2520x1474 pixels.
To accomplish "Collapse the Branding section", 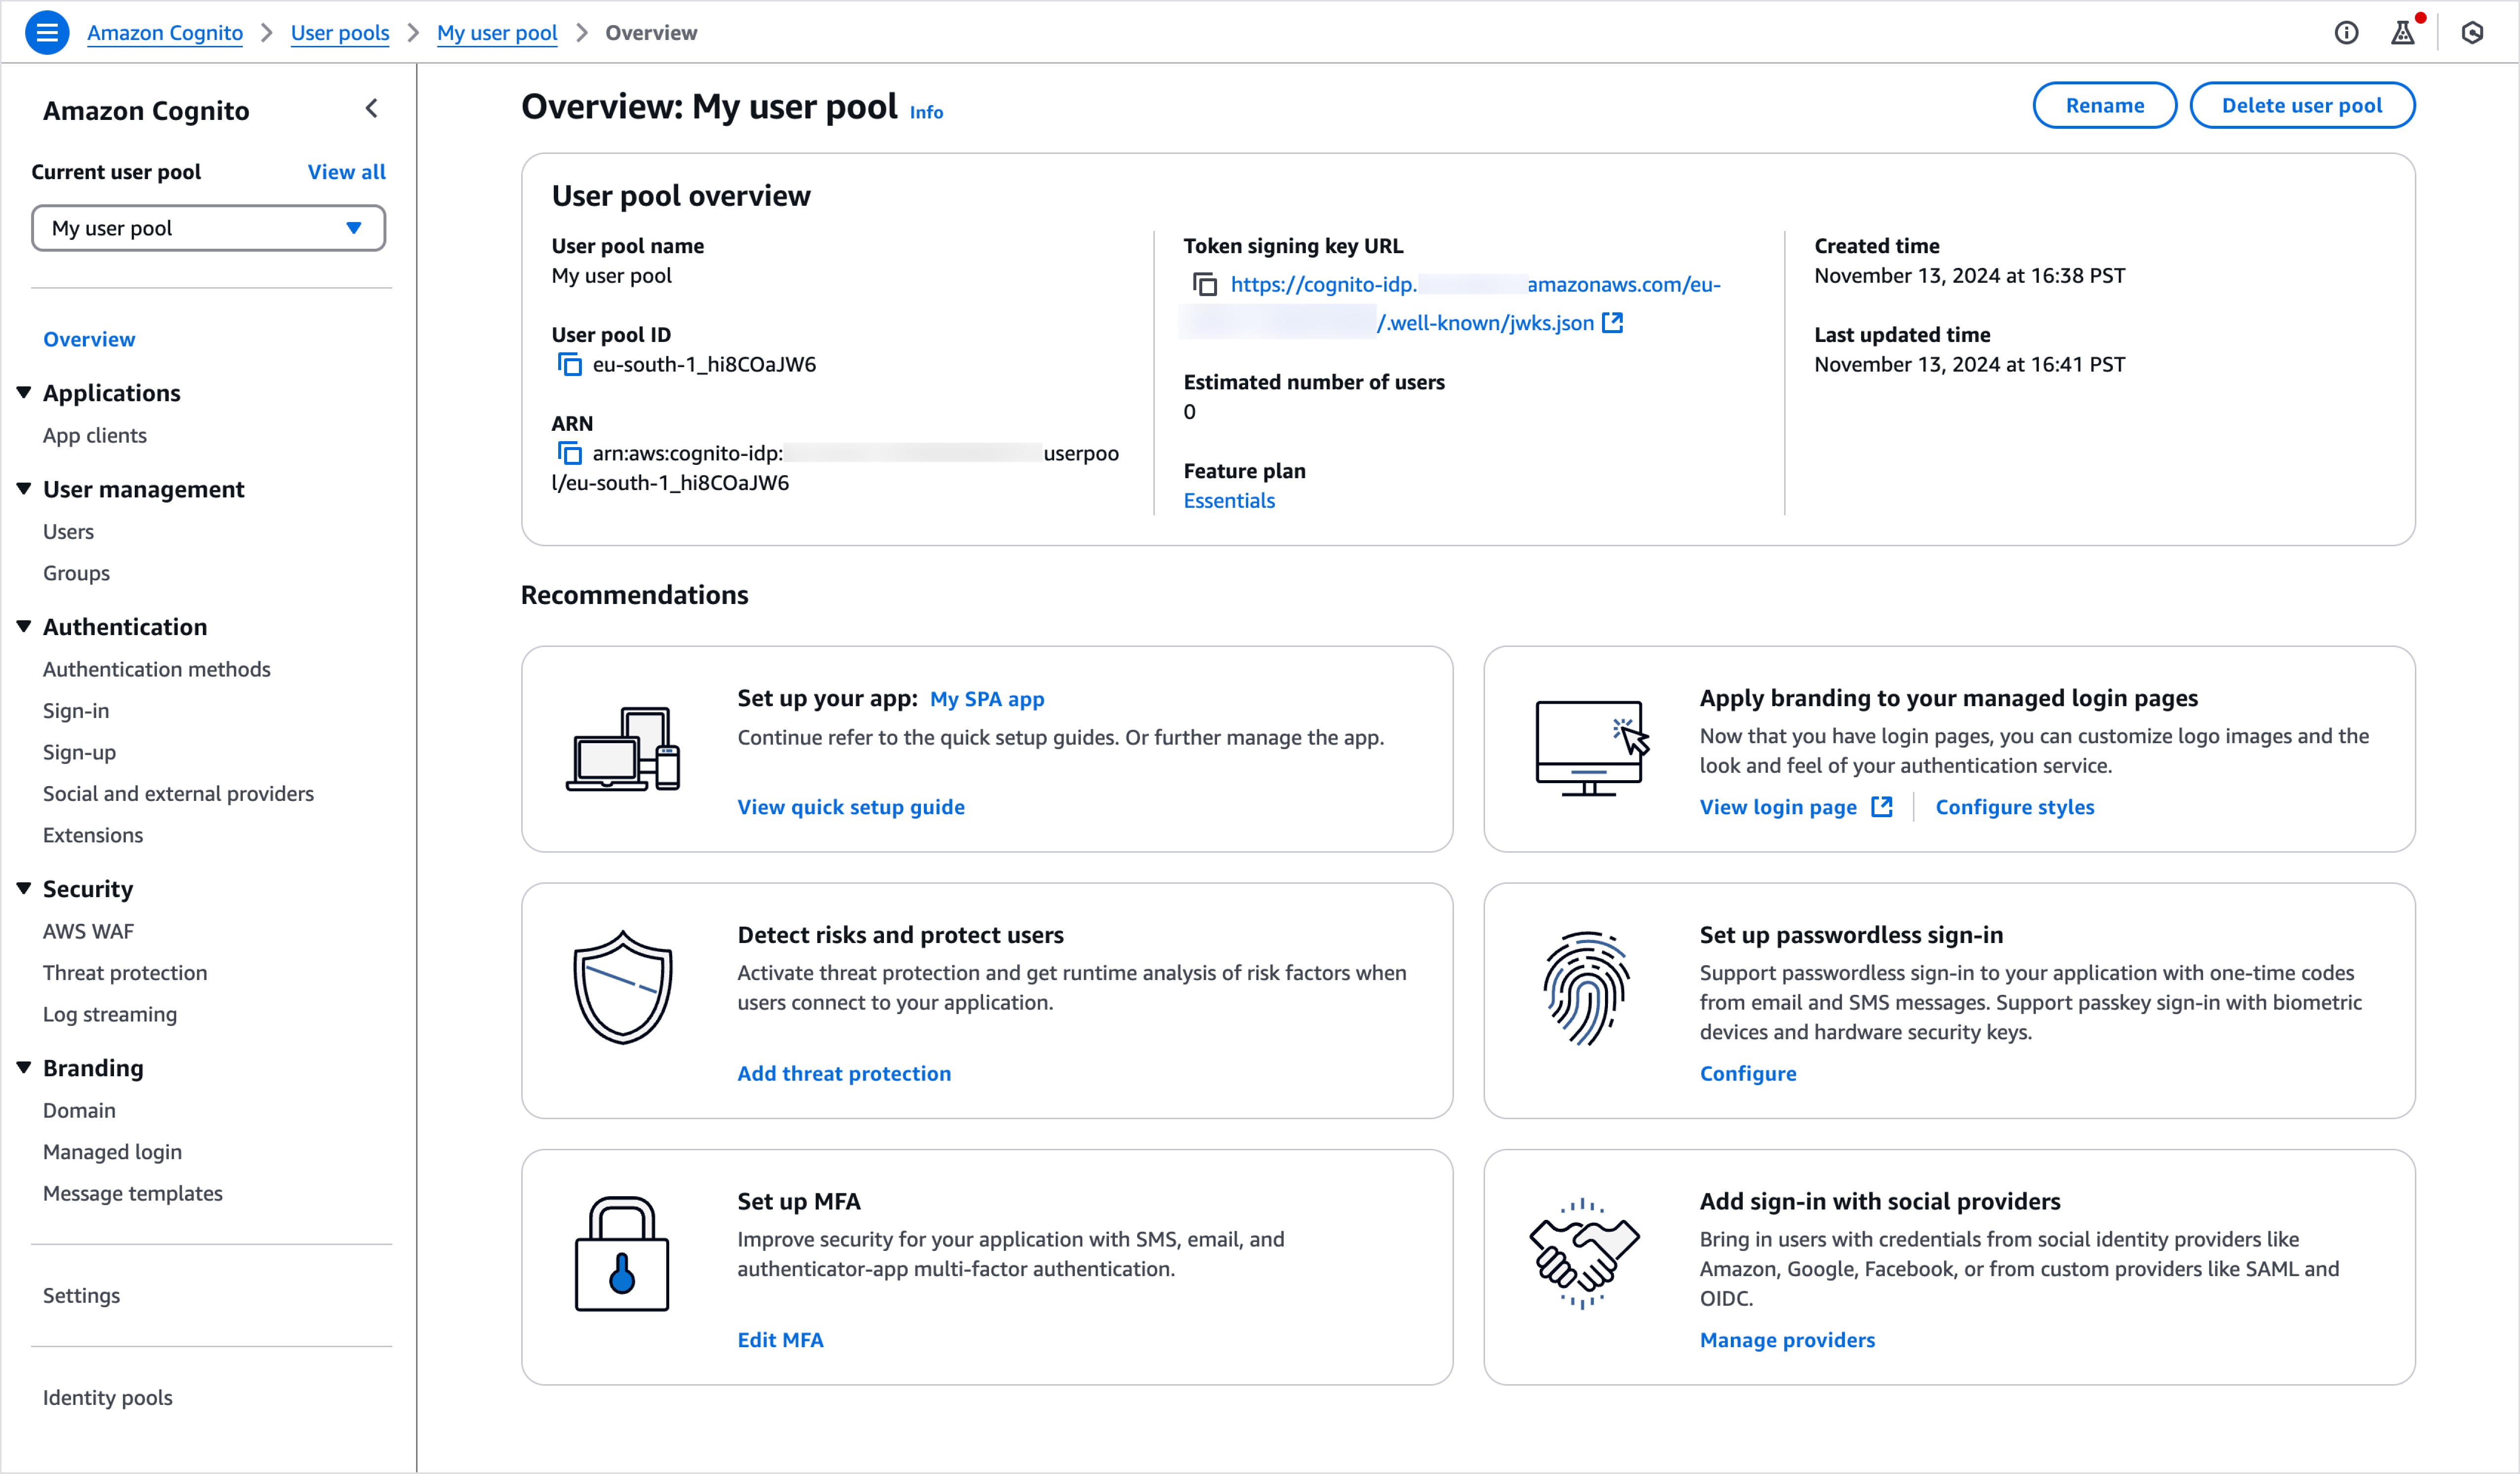I will pyautogui.click(x=24, y=1068).
